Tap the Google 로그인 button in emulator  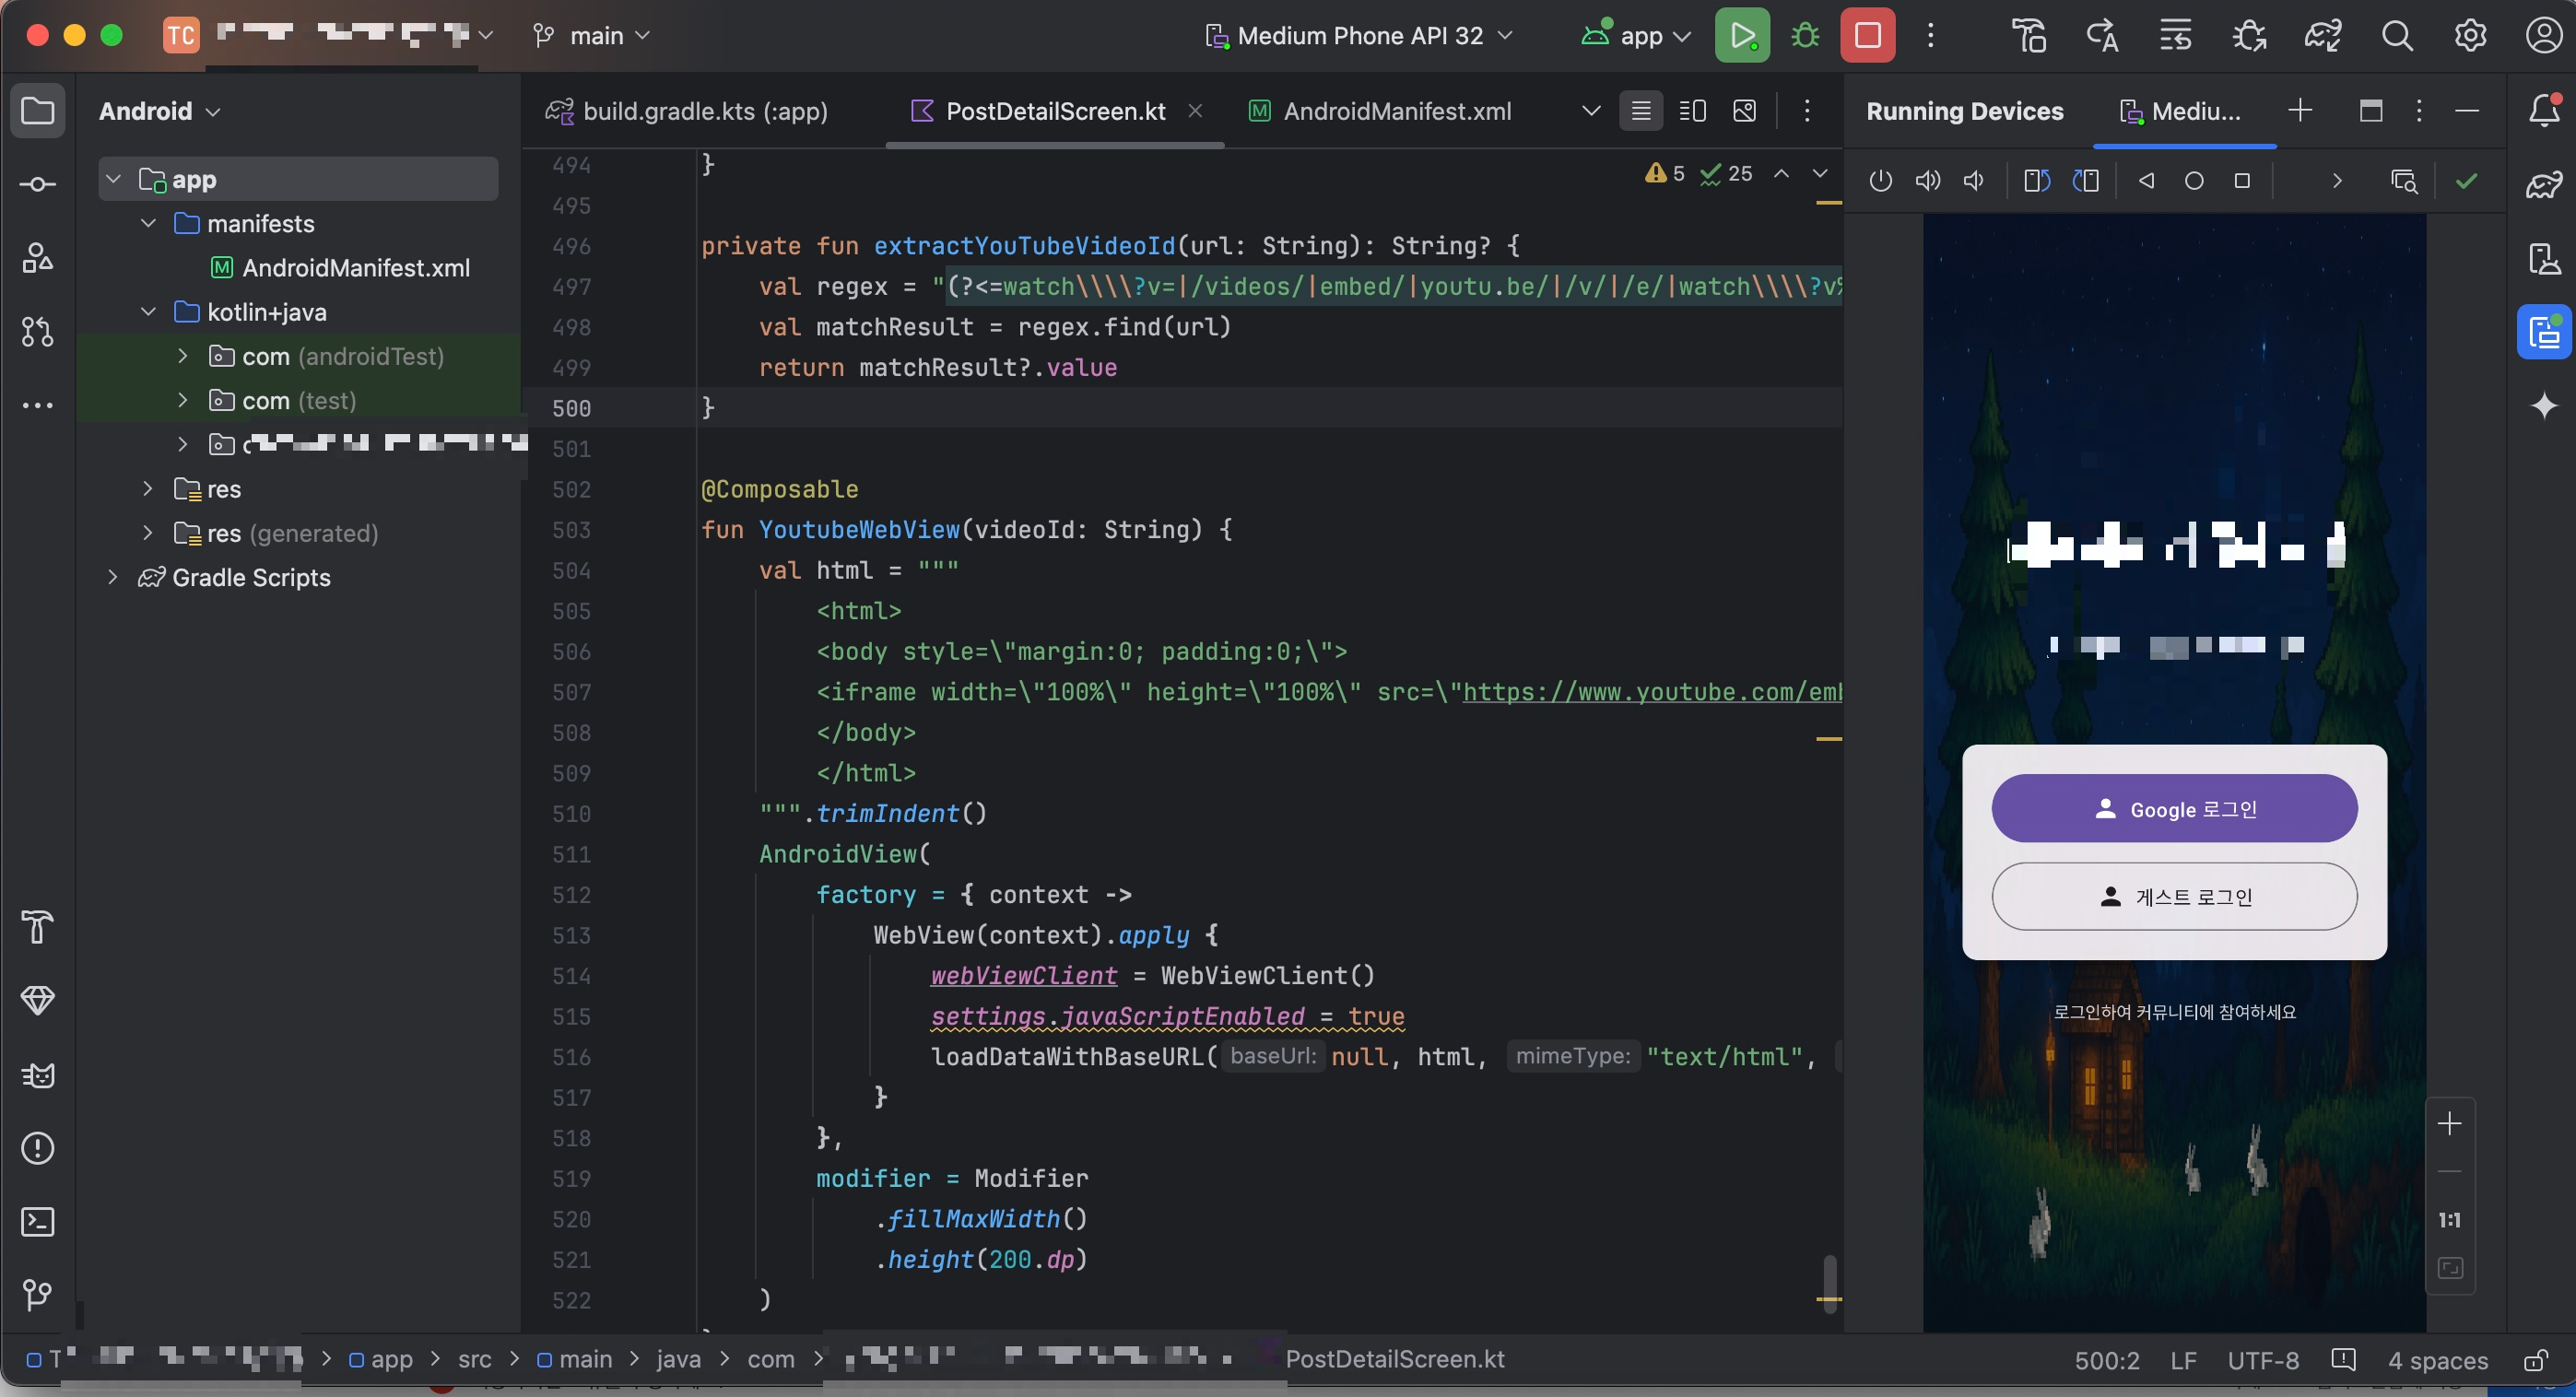pos(2174,809)
